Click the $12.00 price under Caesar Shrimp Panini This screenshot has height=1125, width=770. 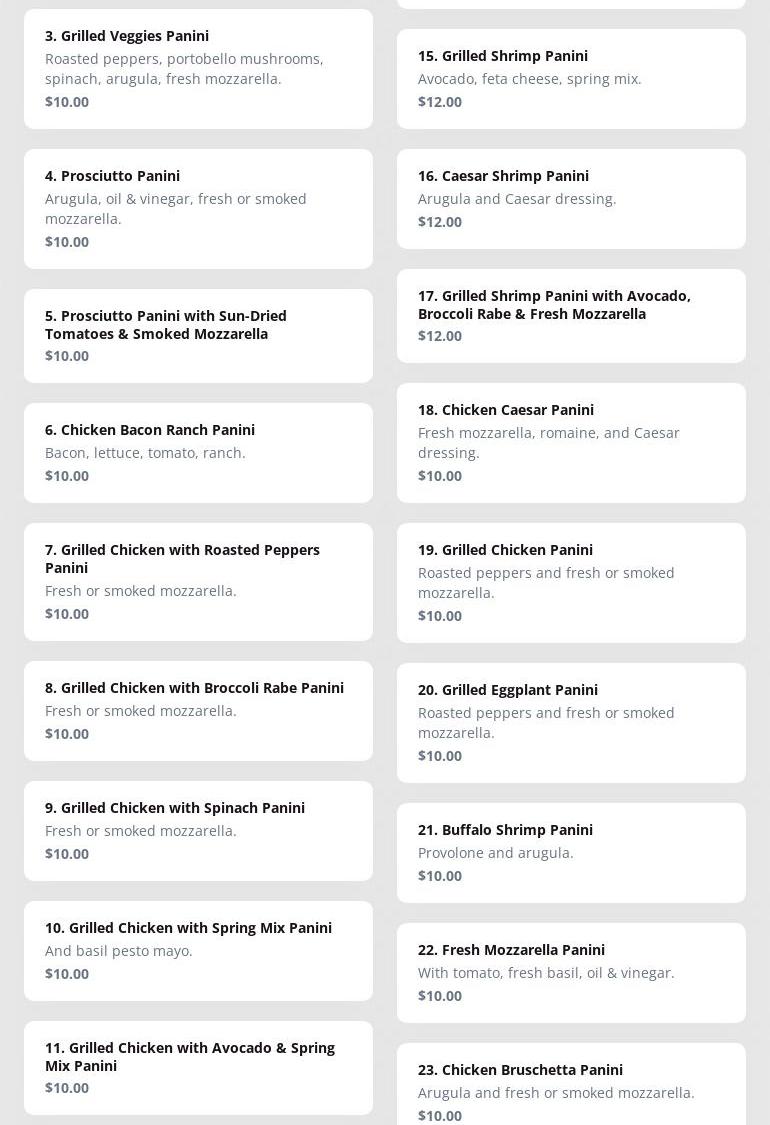[440, 222]
